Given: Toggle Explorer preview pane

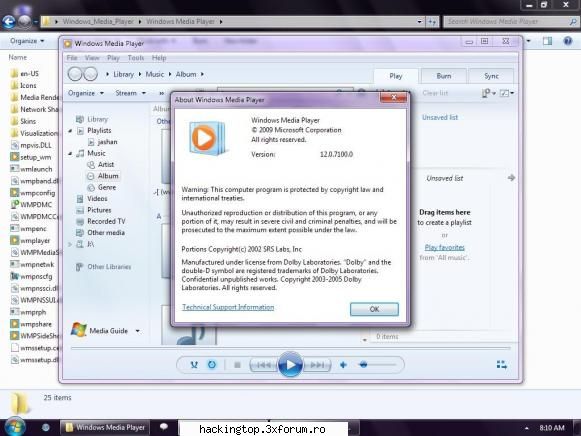Looking at the screenshot, I should 547,41.
